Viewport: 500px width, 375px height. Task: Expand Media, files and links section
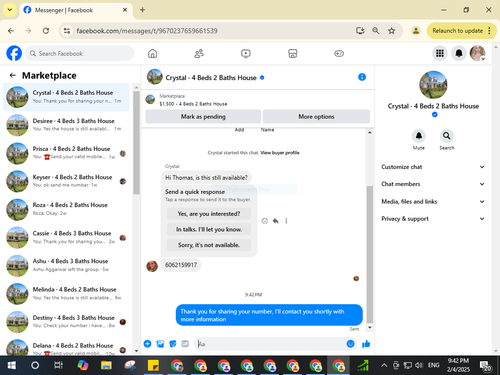433,201
